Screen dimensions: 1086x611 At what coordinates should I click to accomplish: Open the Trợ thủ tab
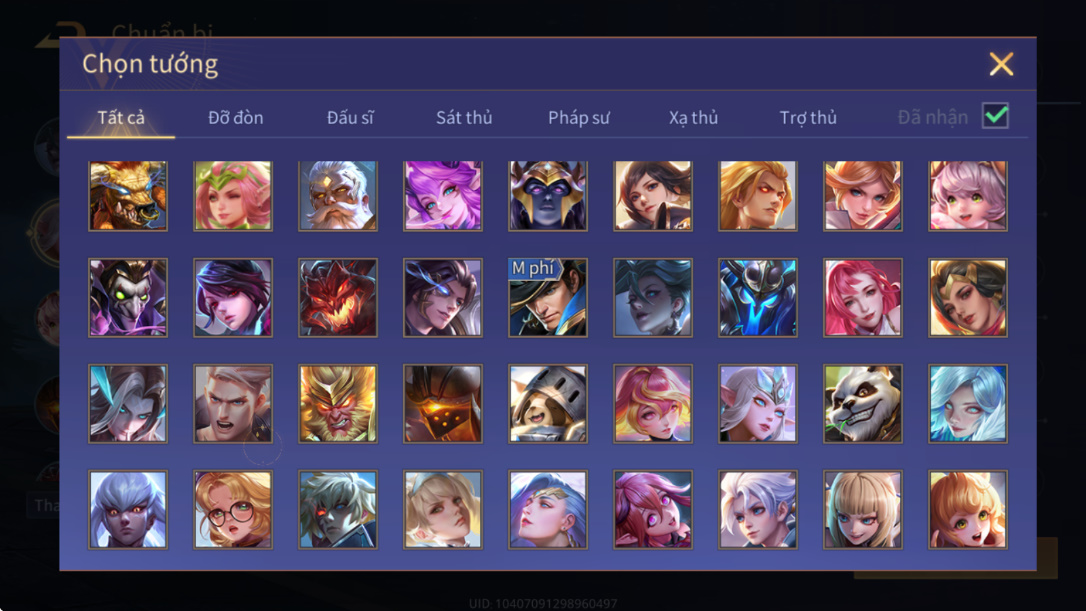coord(808,118)
